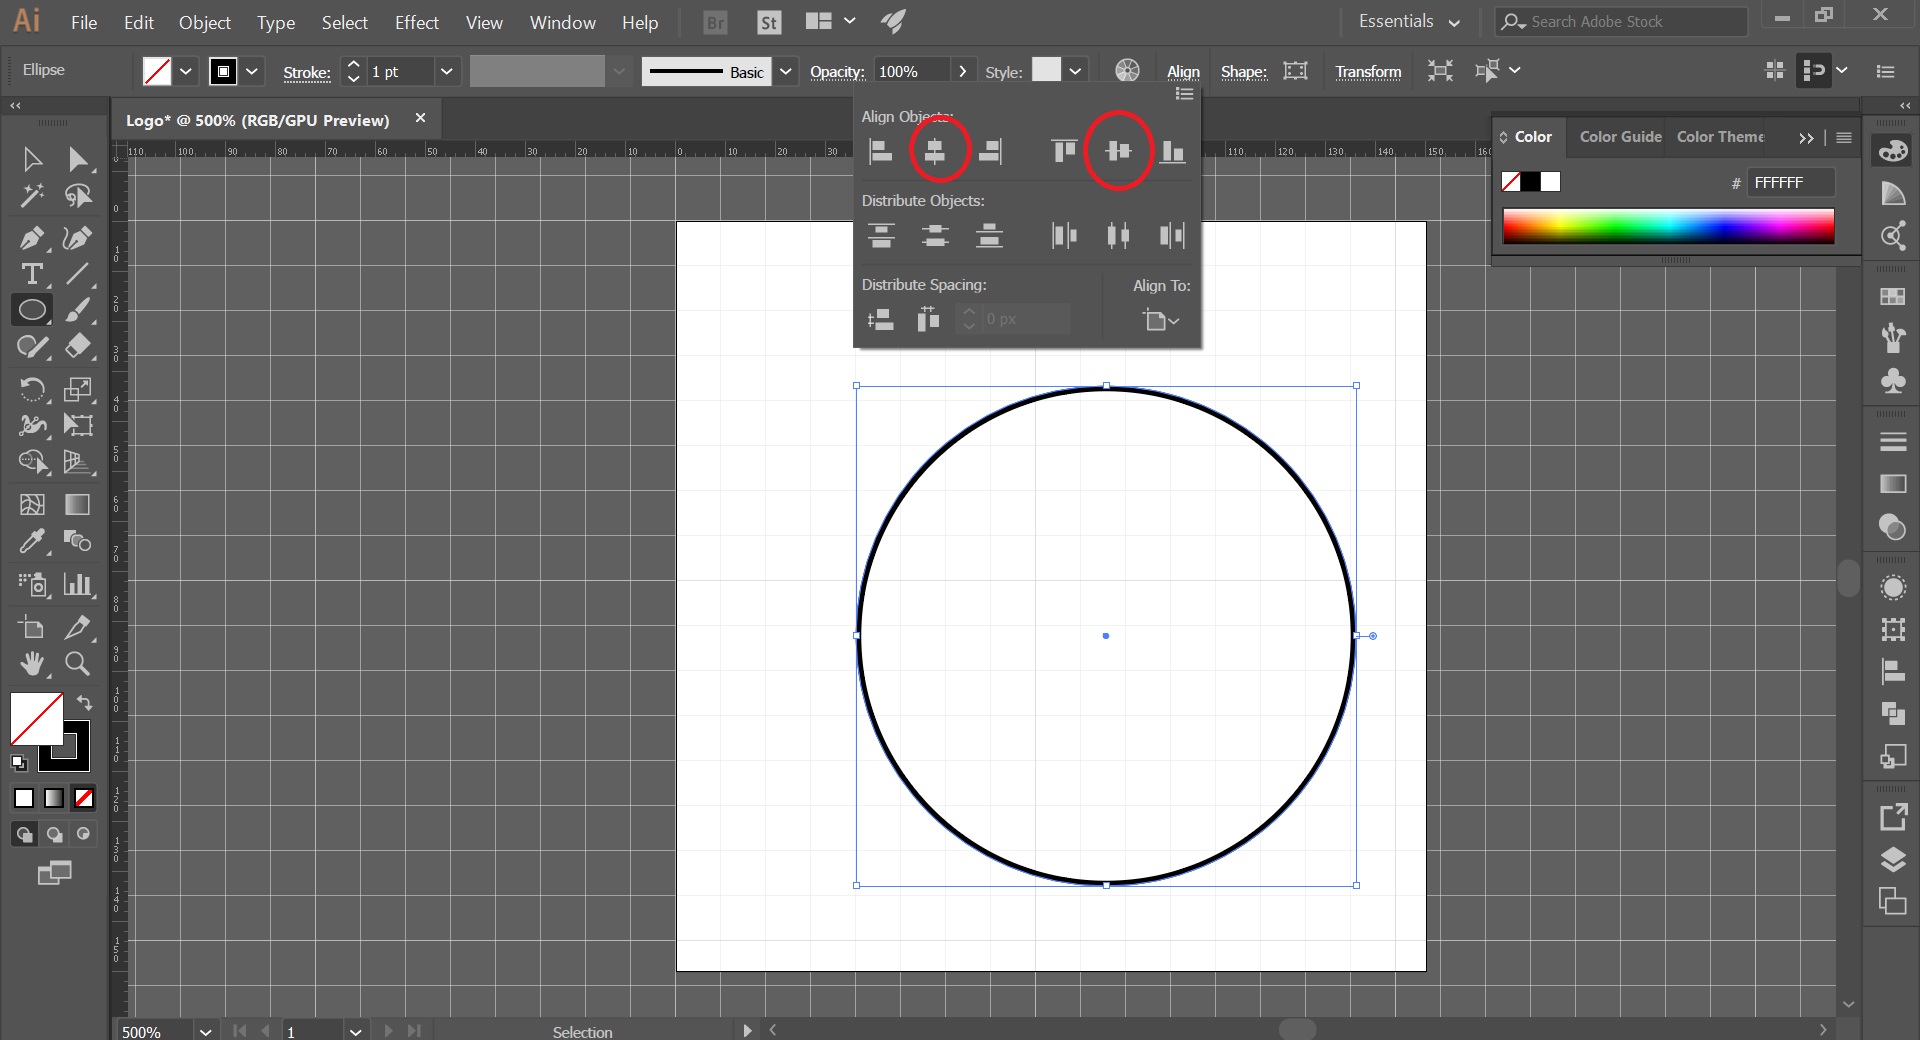Select the Gradient tool

coord(78,504)
